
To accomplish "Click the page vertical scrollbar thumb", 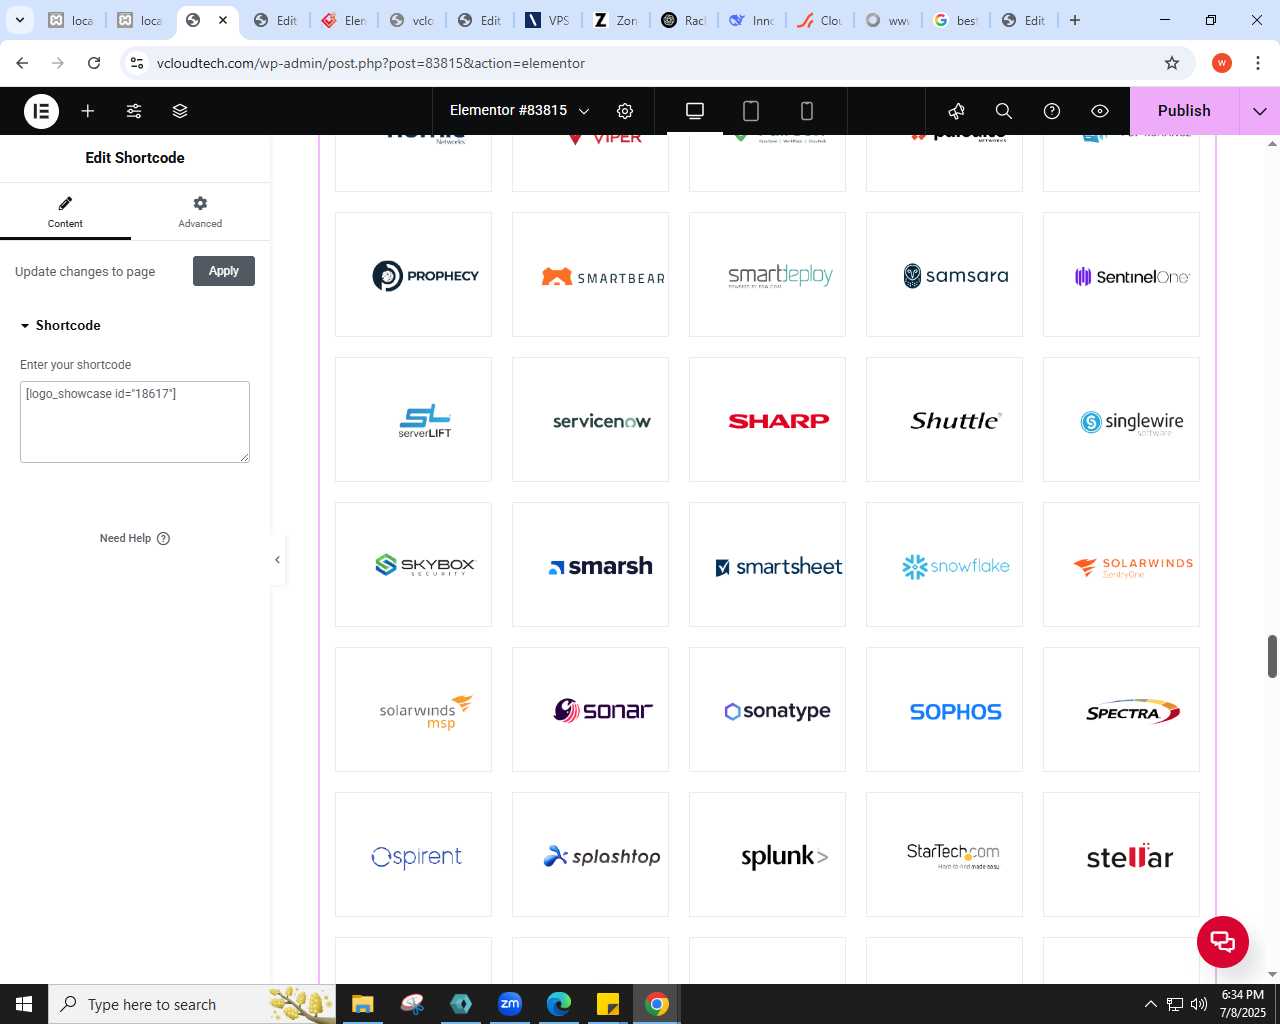I will (x=1272, y=656).
